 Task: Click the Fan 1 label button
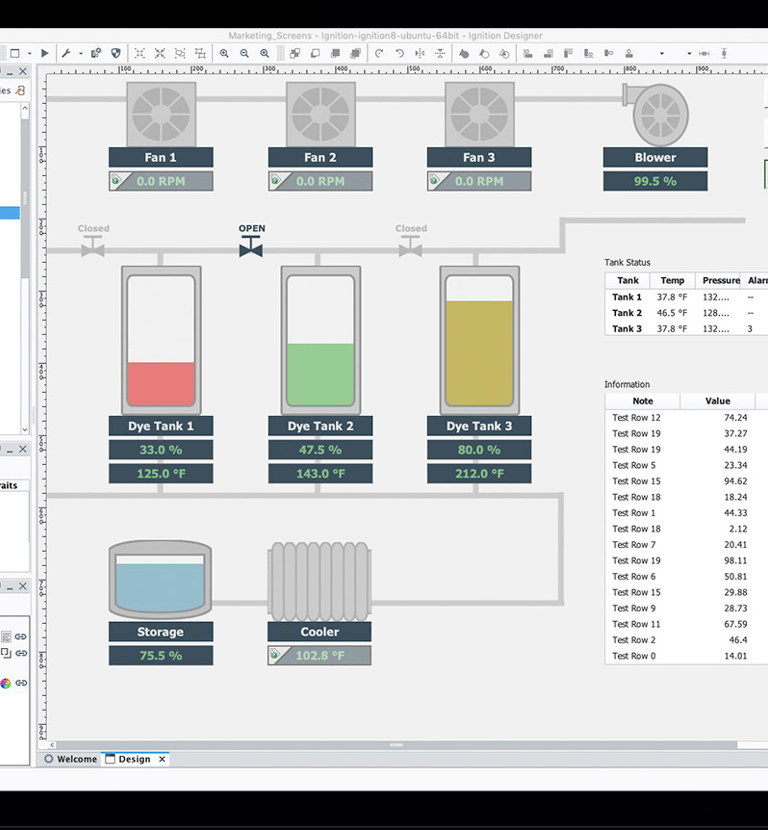click(x=160, y=157)
